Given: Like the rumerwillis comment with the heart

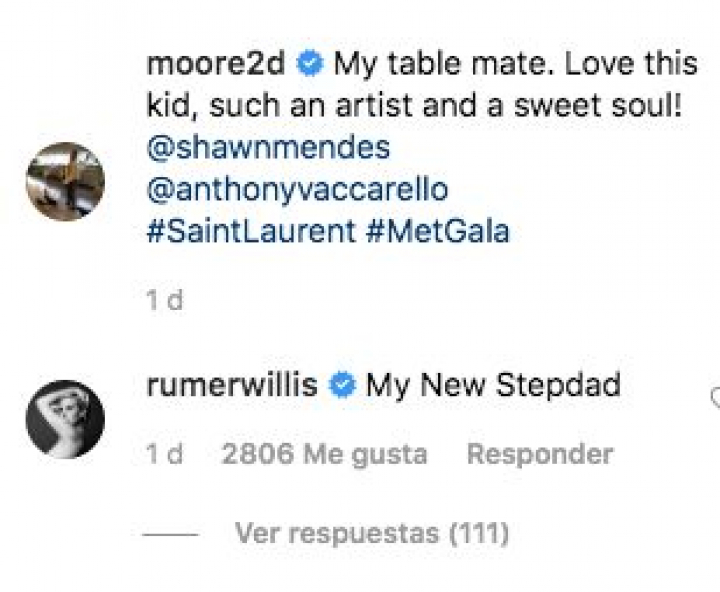Looking at the screenshot, I should (714, 398).
